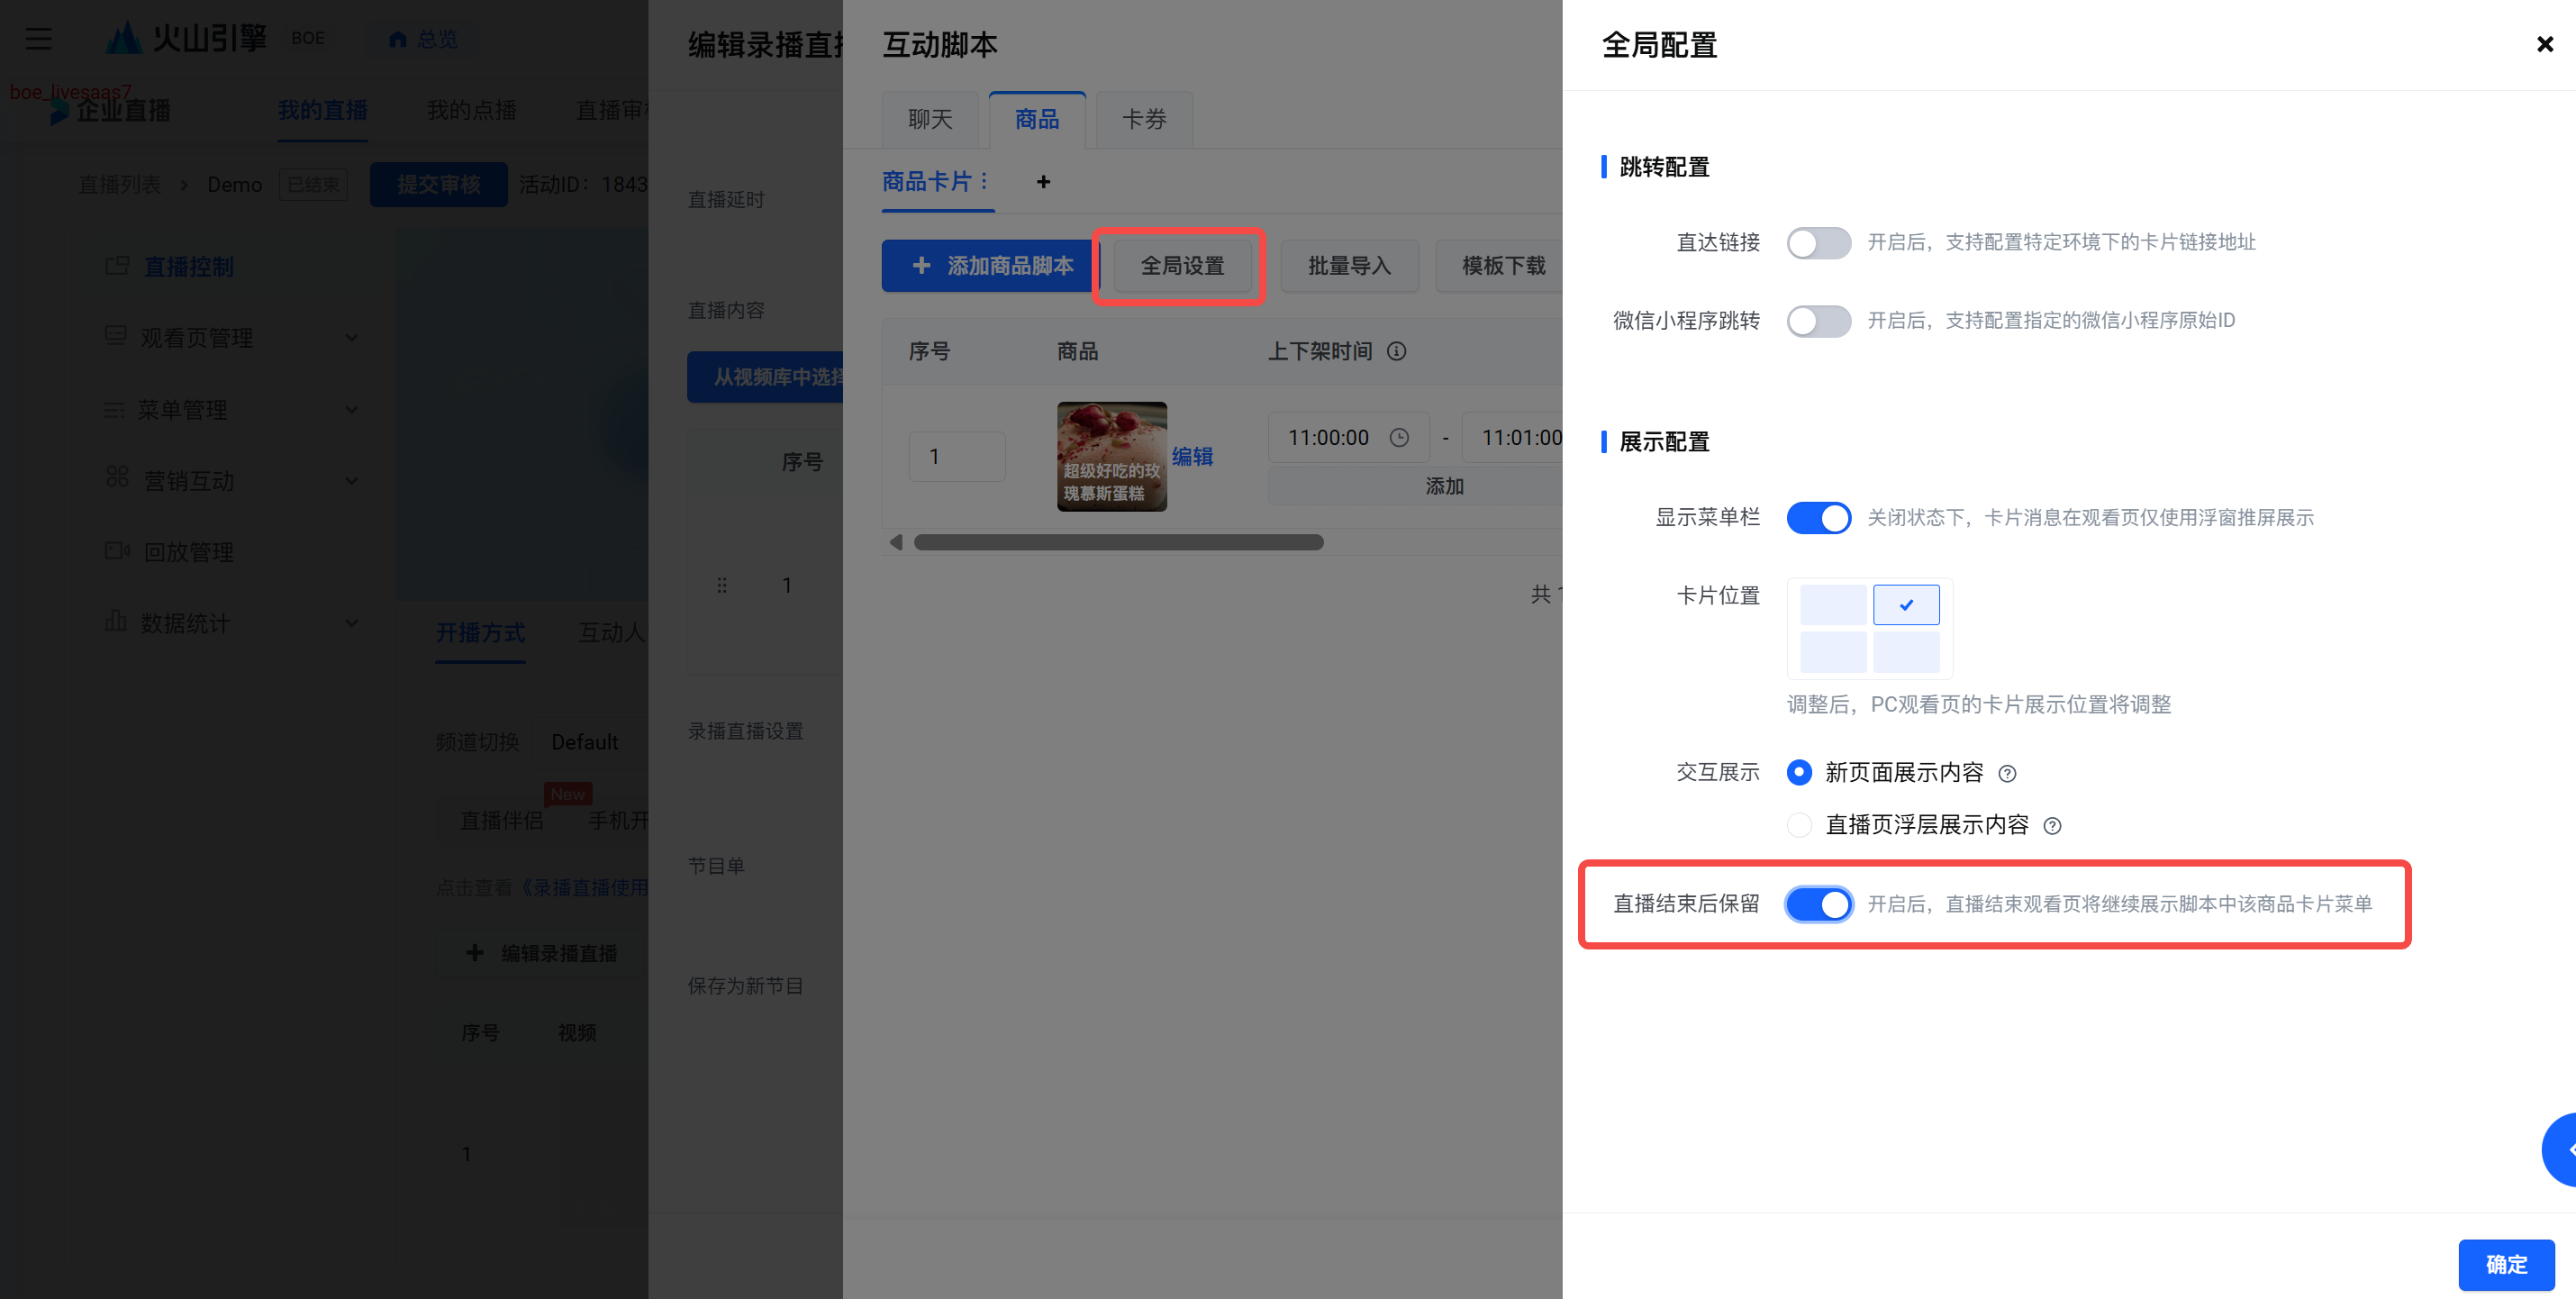This screenshot has width=2576, height=1299.
Task: Add a new card tab with plus
Action: 1043,182
